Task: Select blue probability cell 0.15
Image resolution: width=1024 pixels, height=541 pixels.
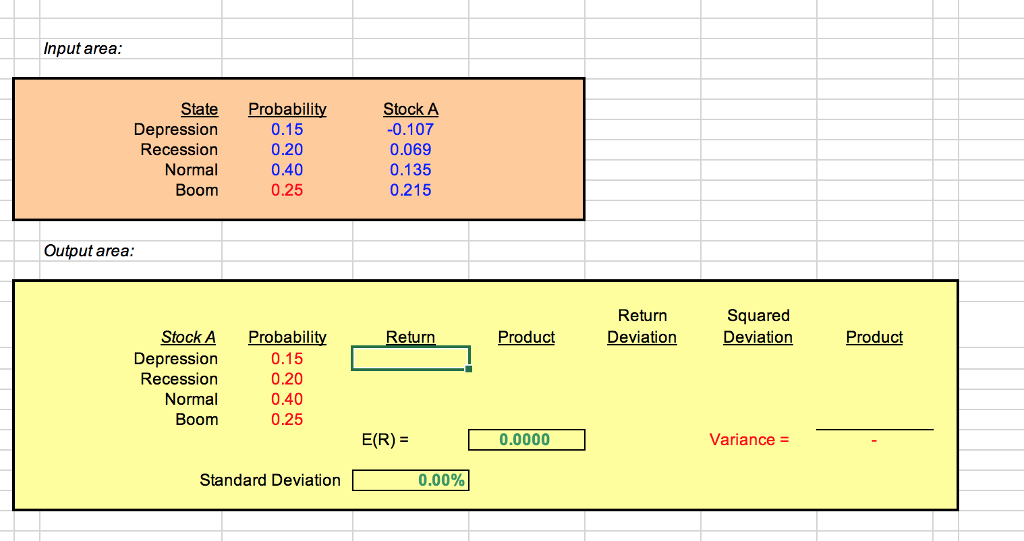Action: [287, 129]
